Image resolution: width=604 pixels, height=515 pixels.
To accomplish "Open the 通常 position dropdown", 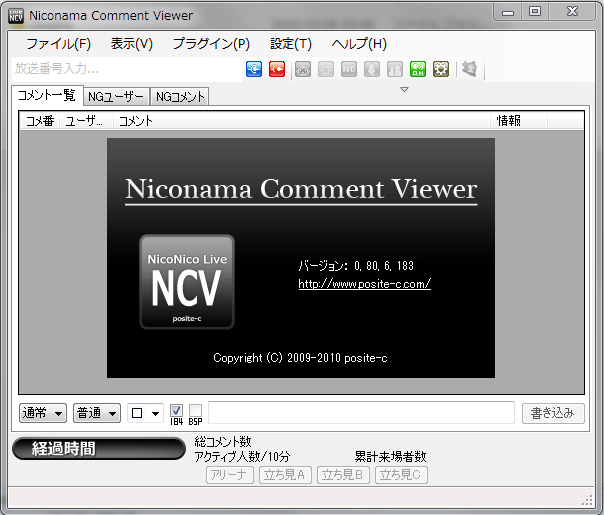I will (x=43, y=413).
